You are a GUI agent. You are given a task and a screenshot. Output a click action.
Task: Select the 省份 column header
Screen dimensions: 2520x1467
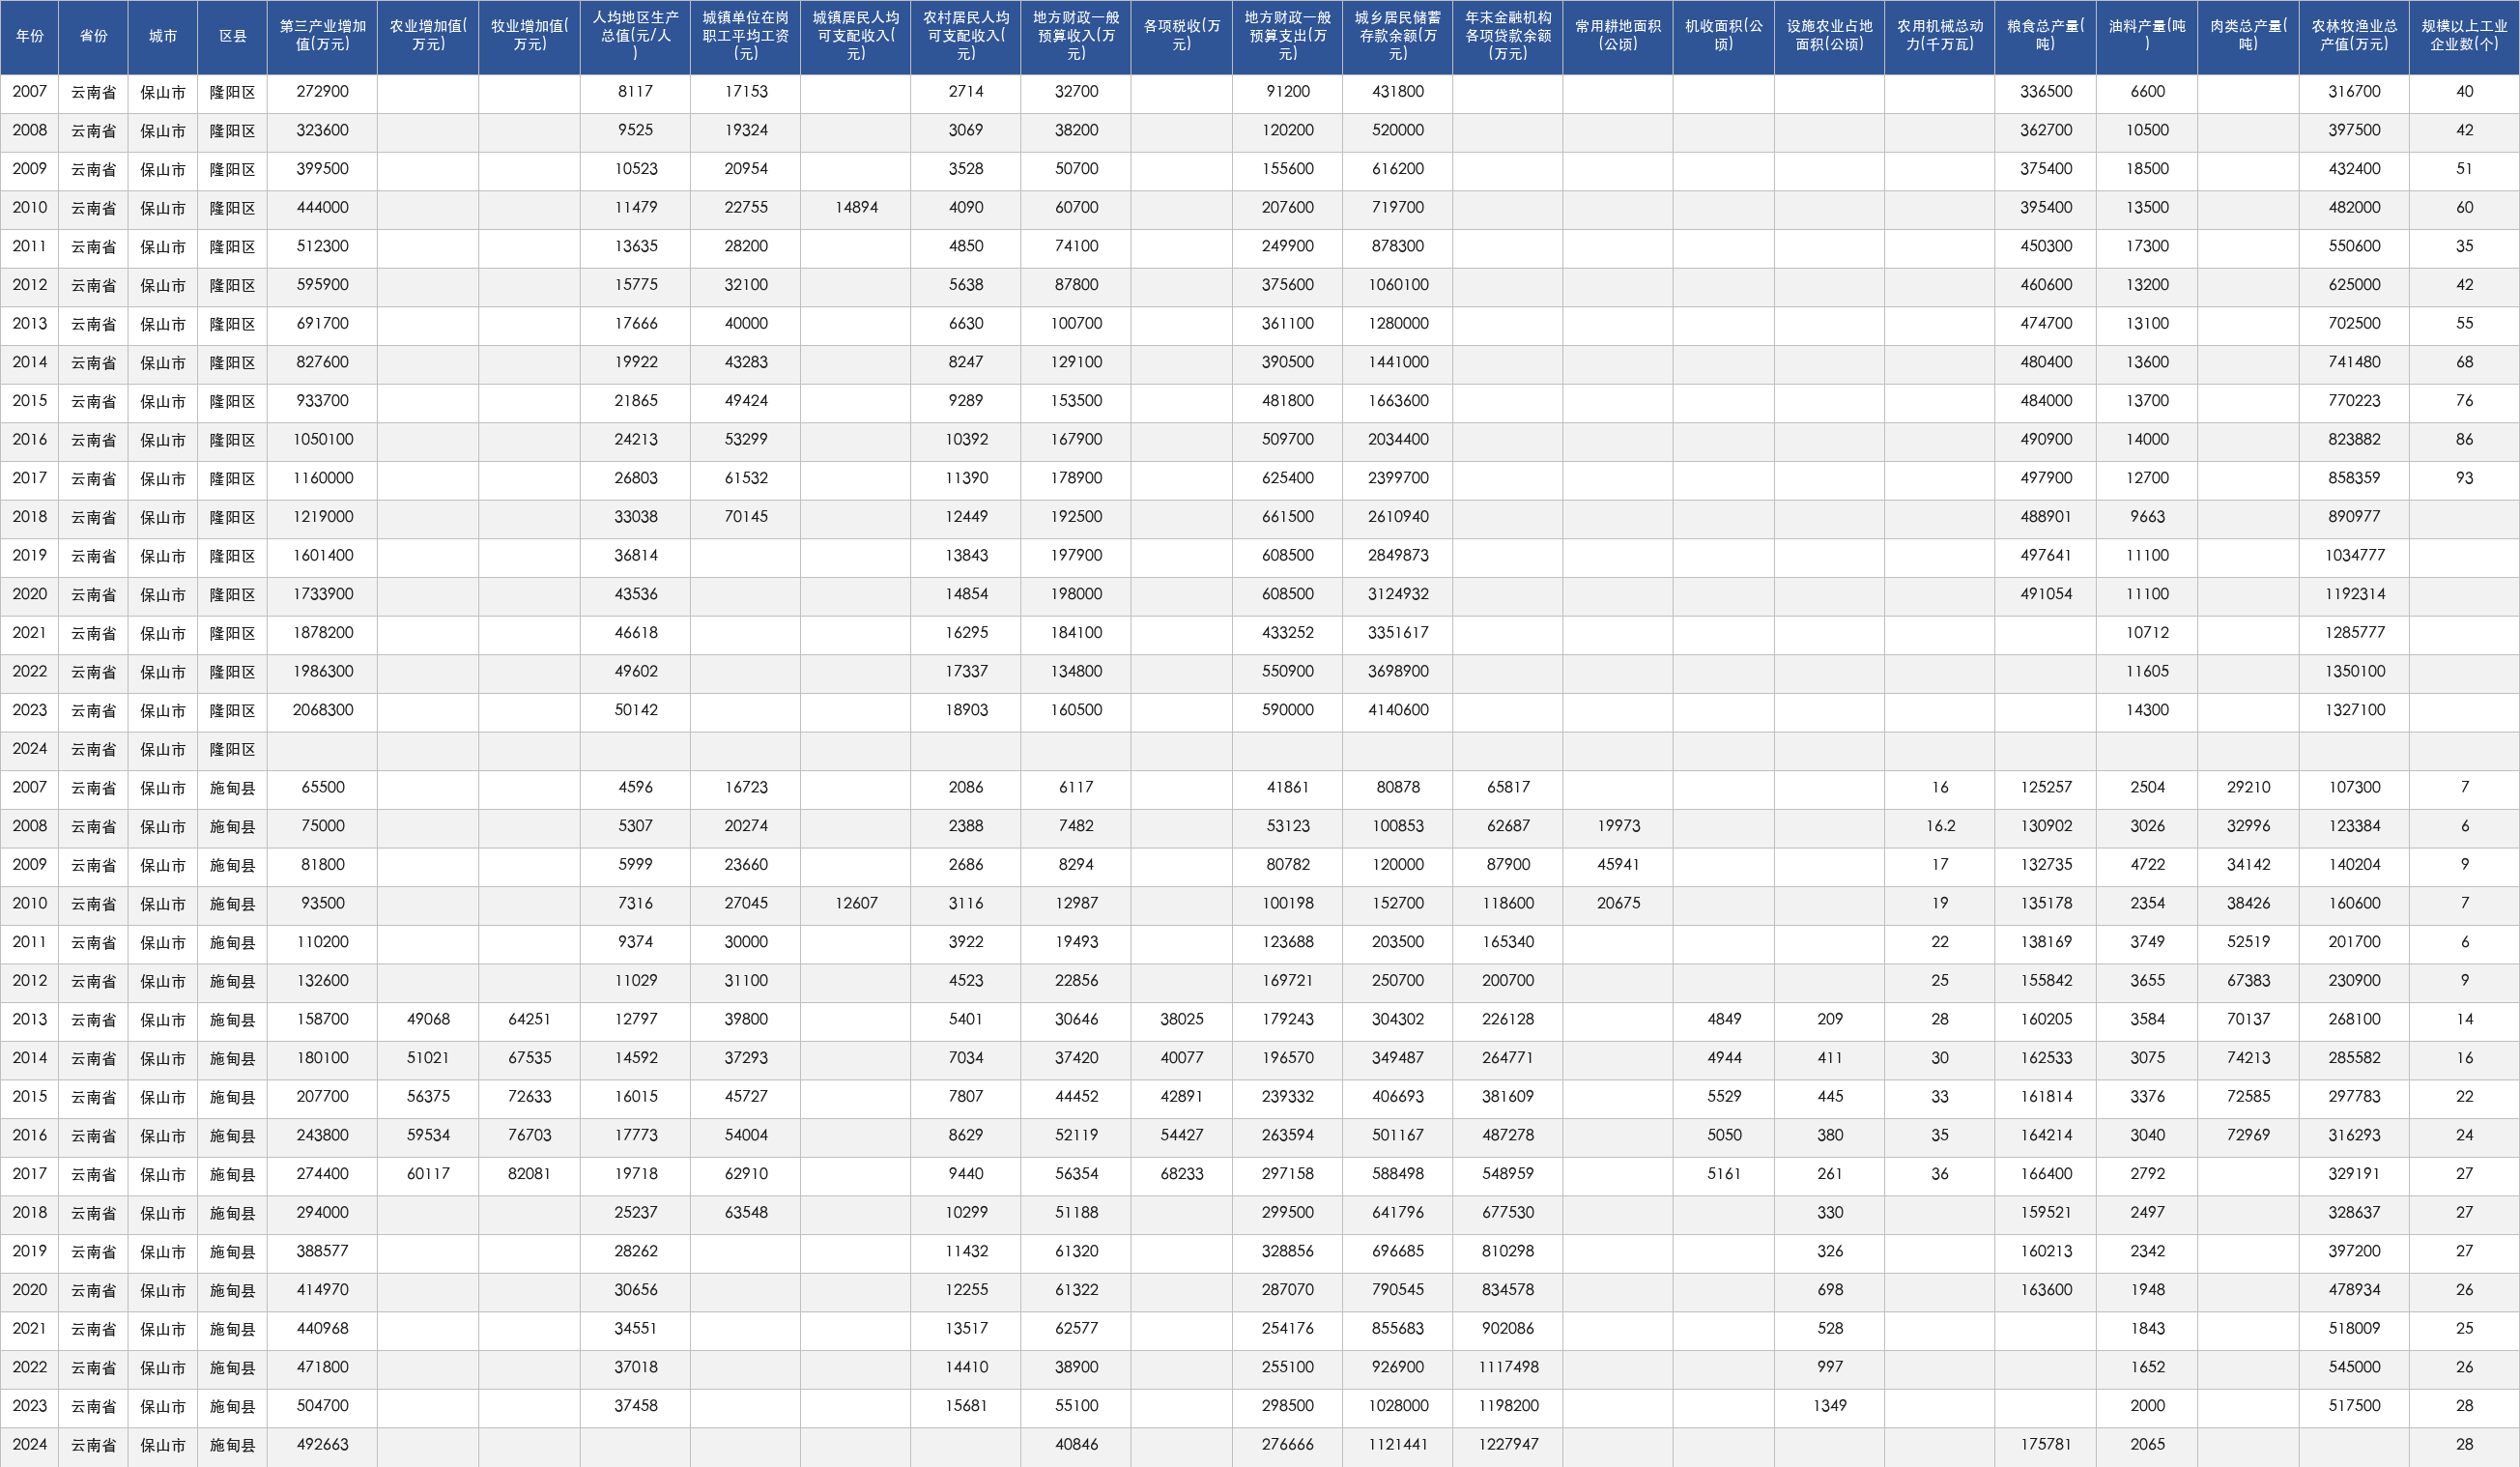pyautogui.click(x=94, y=37)
